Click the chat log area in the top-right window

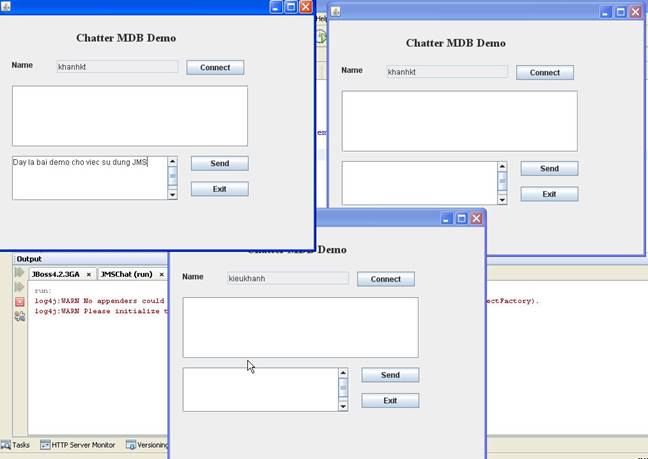tap(460, 121)
